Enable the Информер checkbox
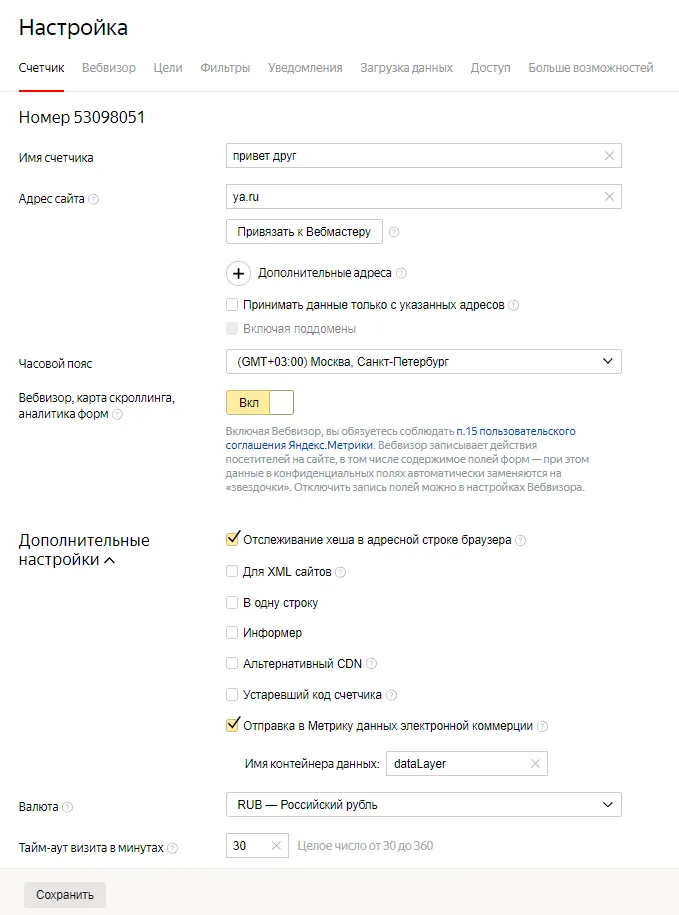This screenshot has height=915, width=679. [232, 633]
